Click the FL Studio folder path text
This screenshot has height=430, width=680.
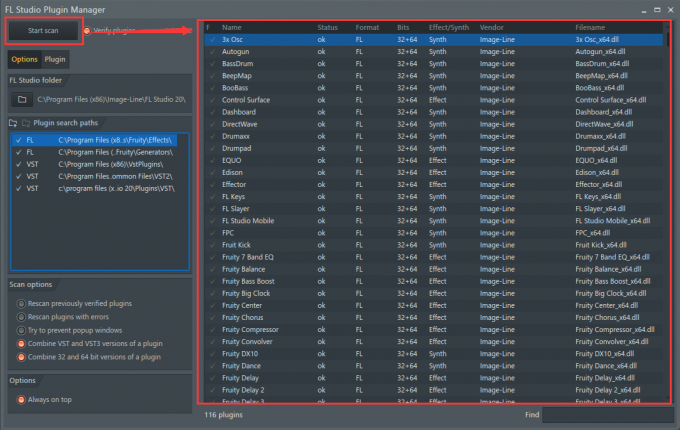coord(111,100)
